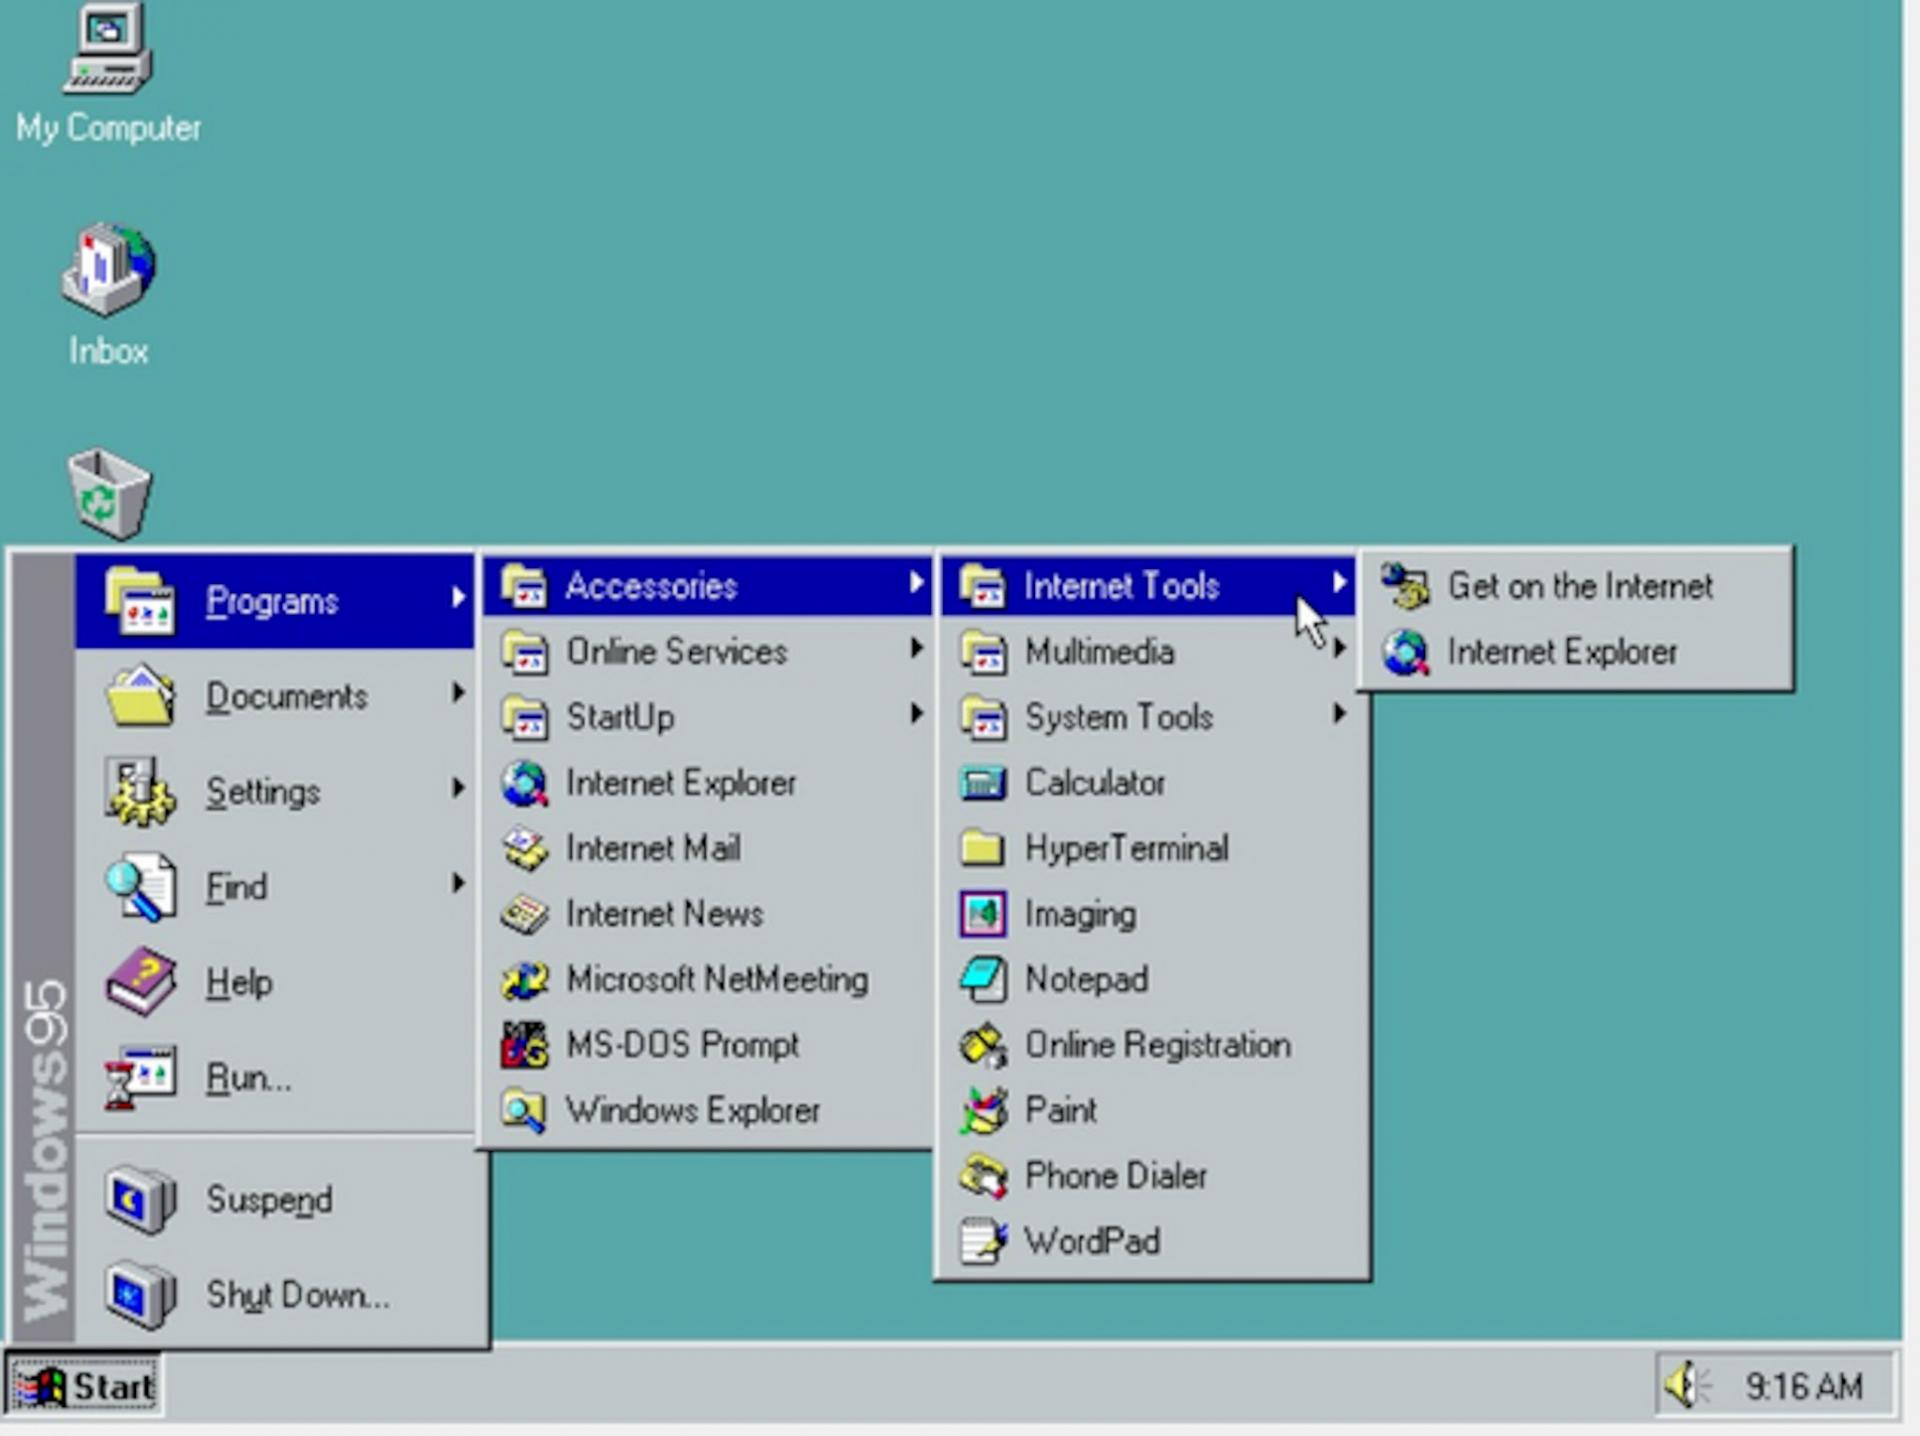Launch MS-DOS Prompt

coord(681,1045)
